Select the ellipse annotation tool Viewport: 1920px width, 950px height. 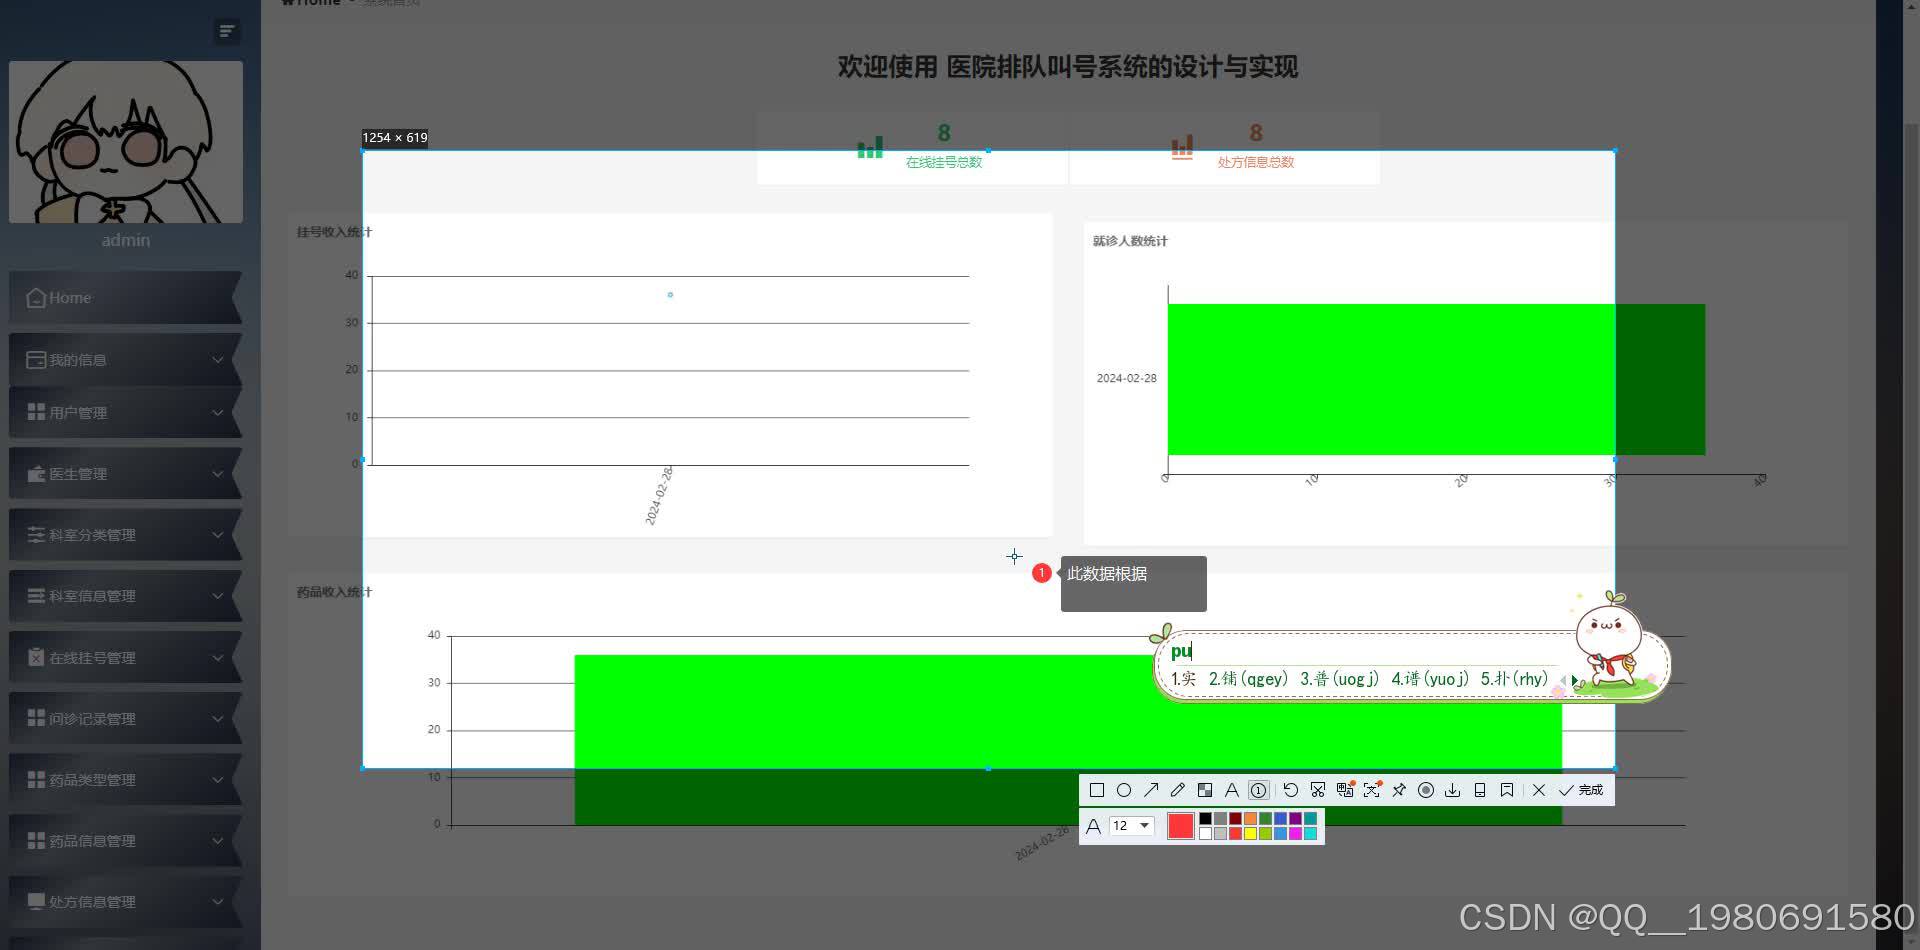[1125, 790]
